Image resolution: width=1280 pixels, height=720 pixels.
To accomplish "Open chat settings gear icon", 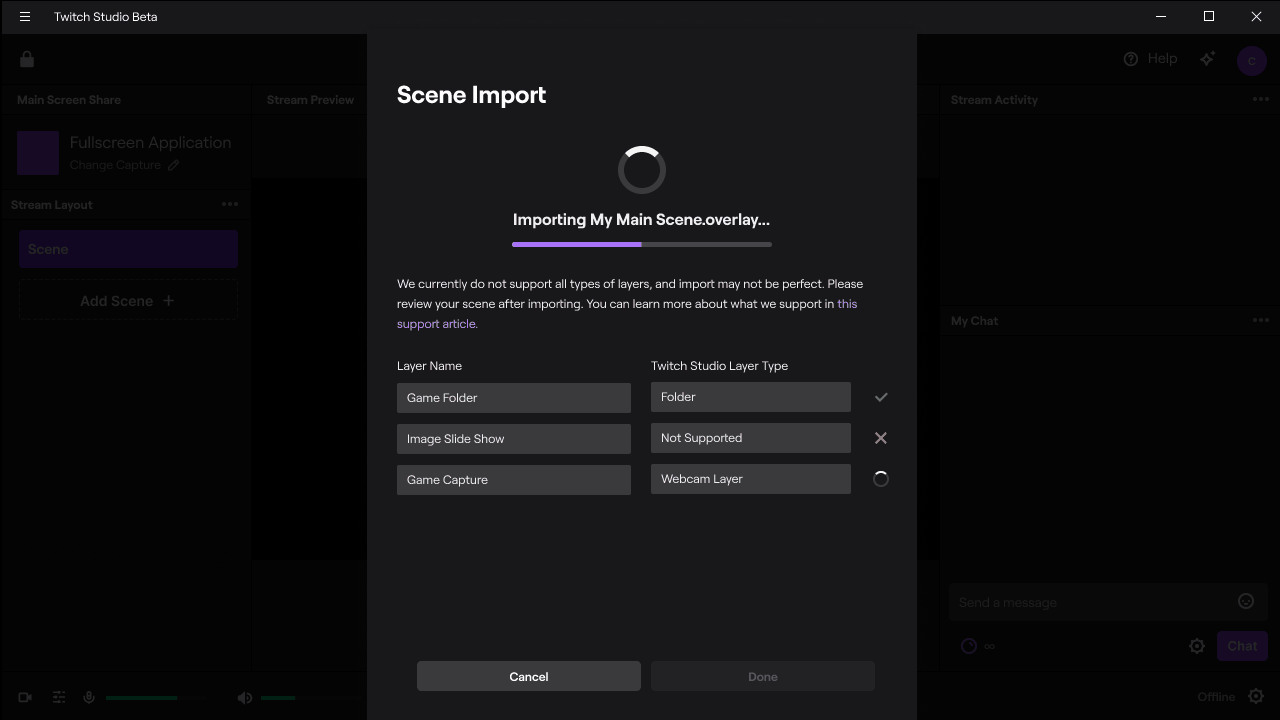I will [1197, 646].
